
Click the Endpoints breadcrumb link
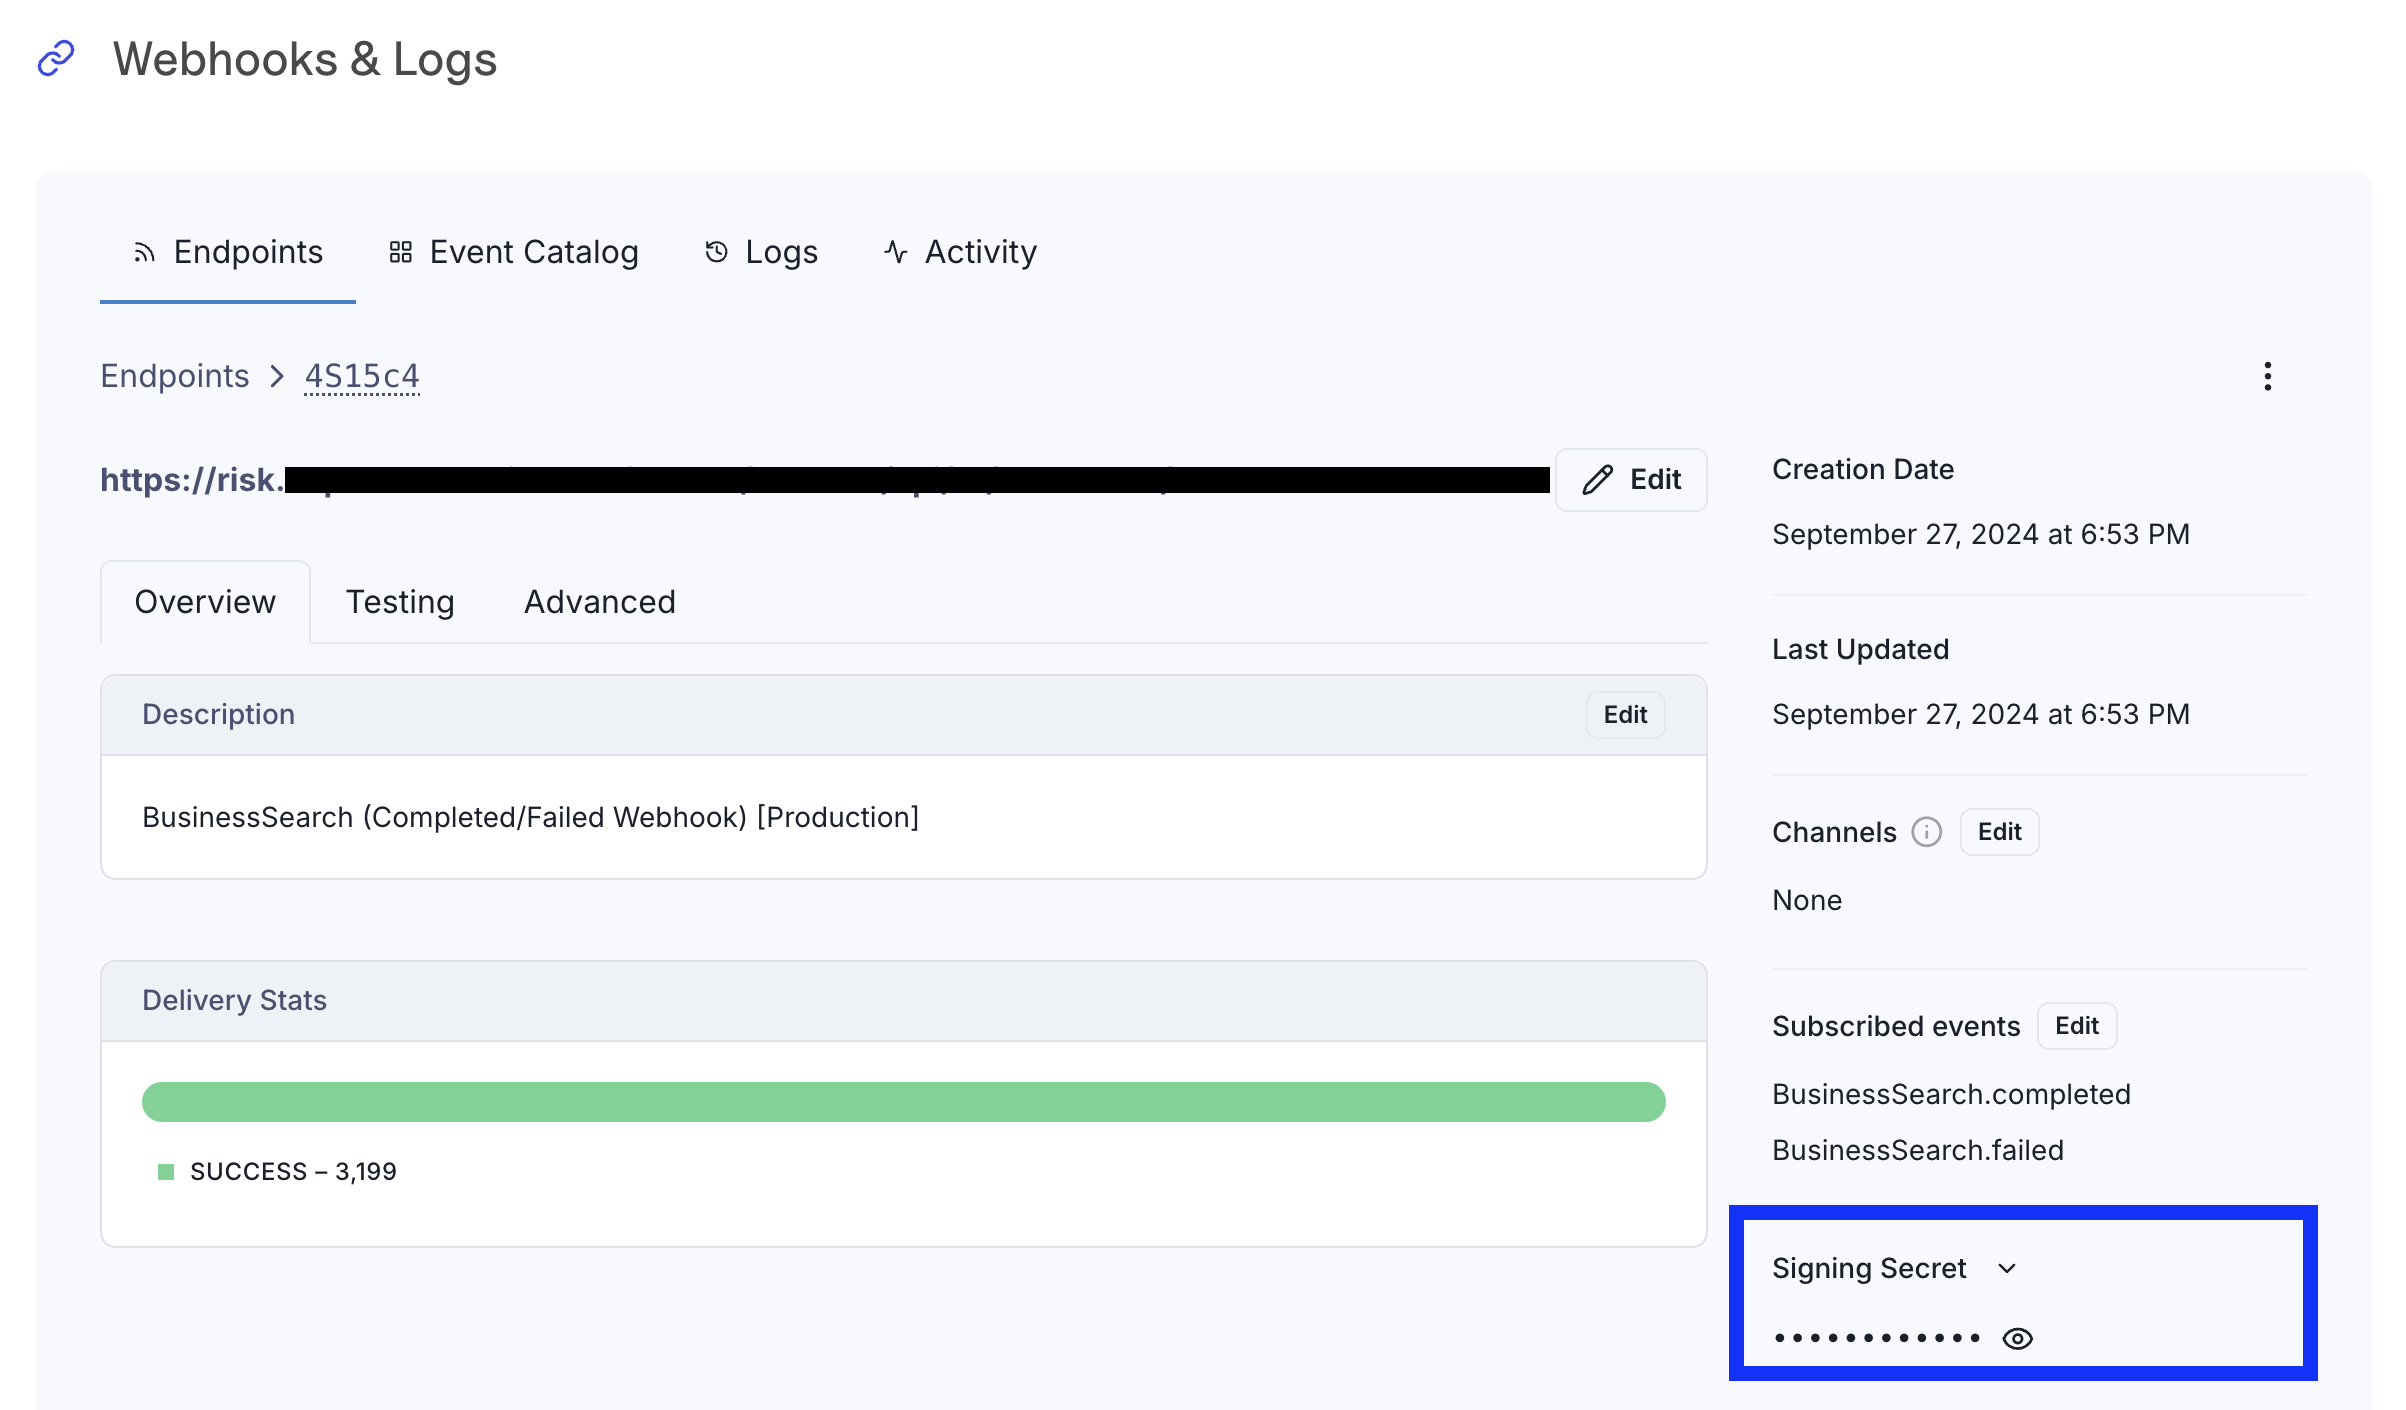(x=175, y=376)
